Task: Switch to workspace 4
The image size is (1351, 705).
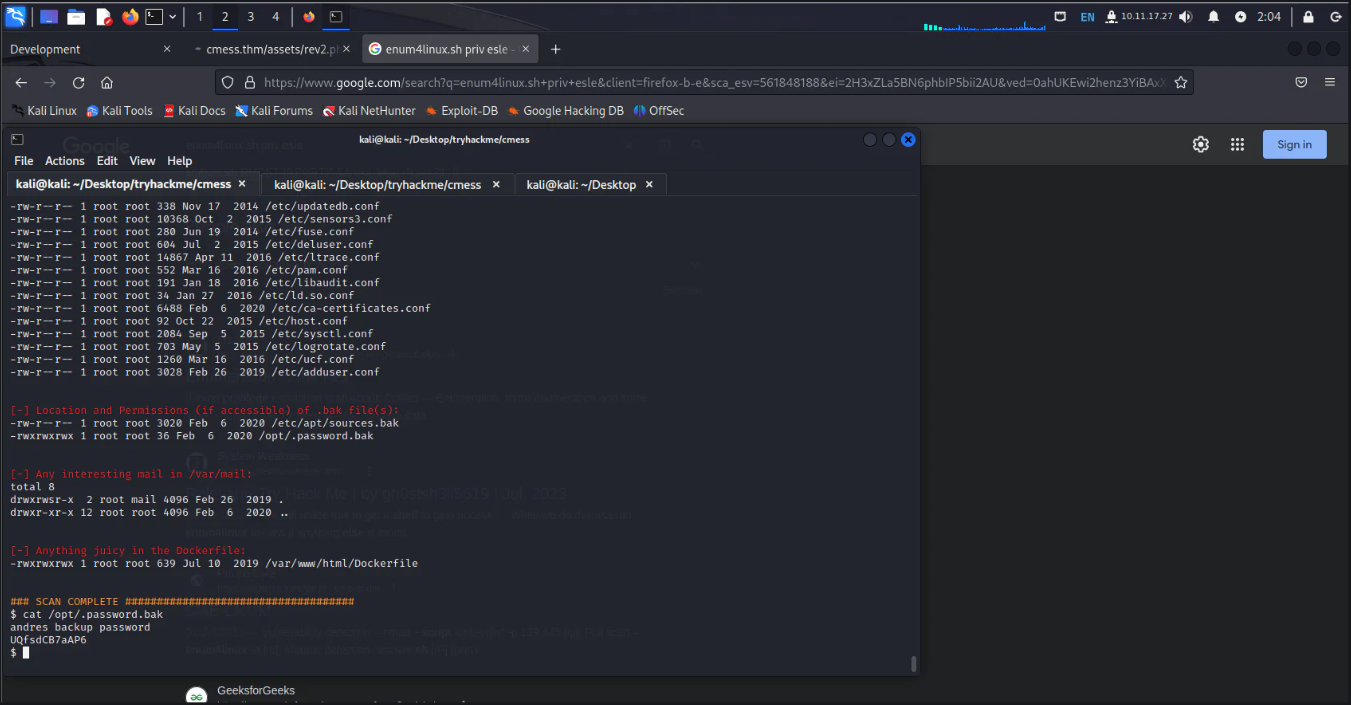Action: [x=276, y=17]
